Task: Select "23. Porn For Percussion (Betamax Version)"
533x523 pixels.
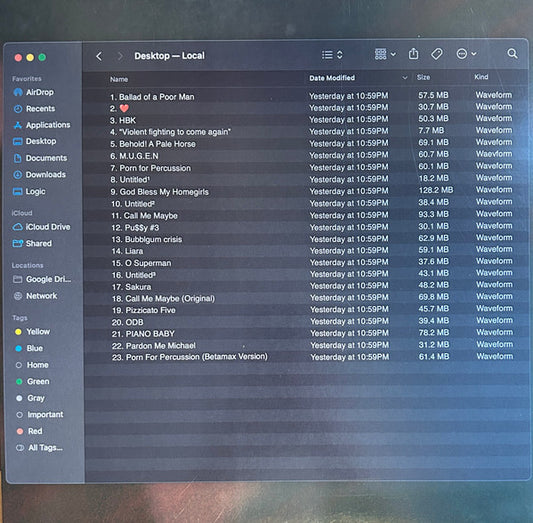Action: [x=190, y=357]
